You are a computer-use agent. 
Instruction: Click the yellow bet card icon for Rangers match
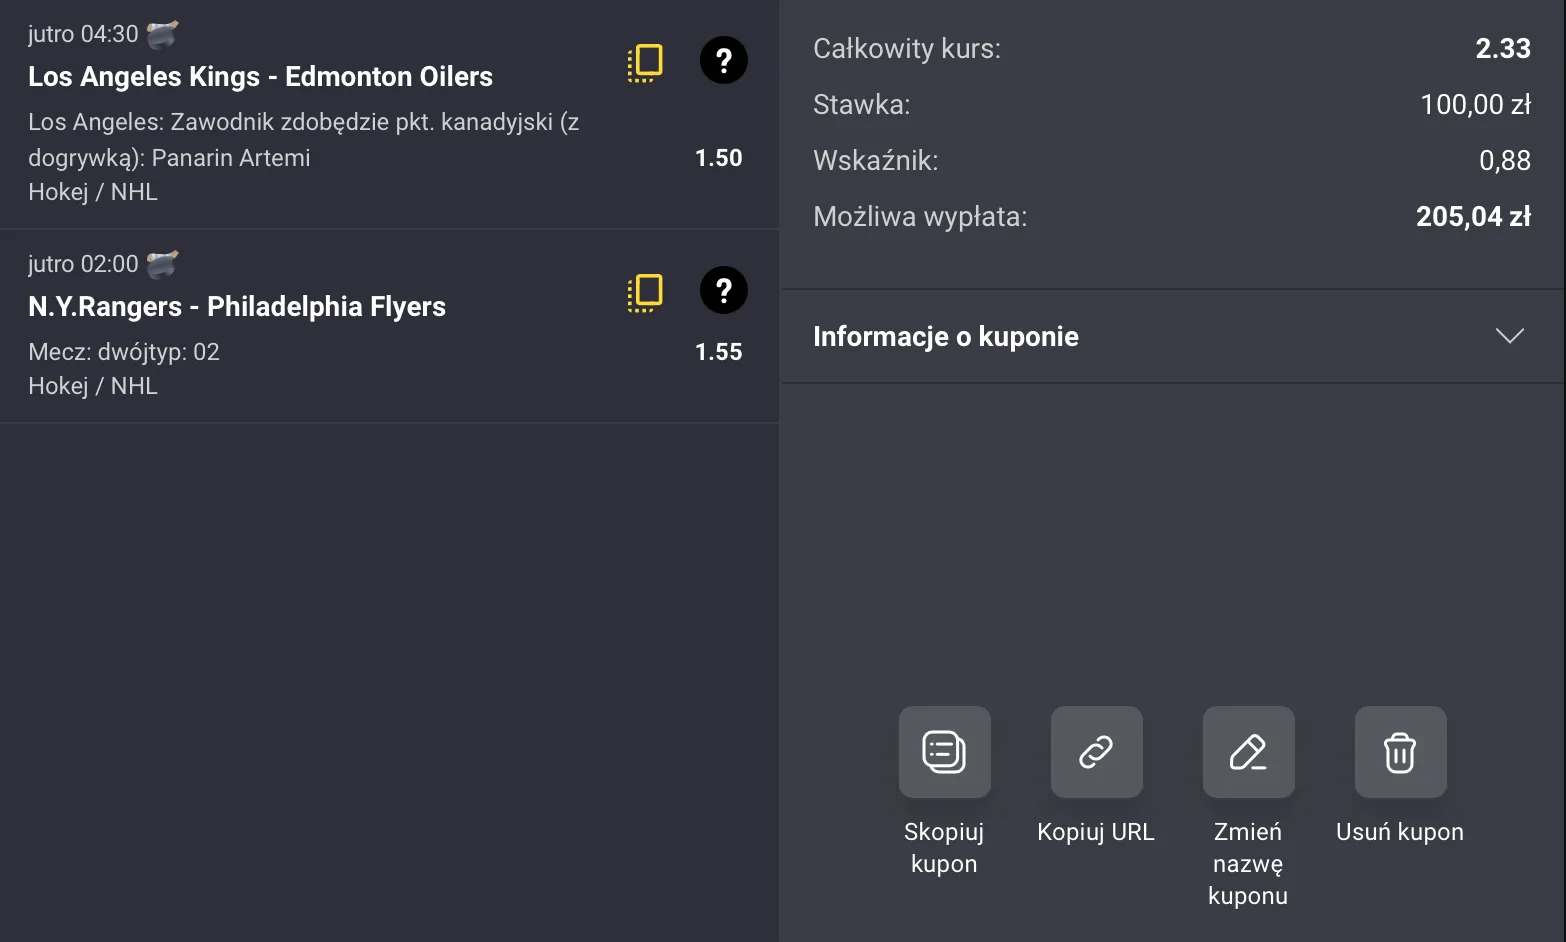coord(644,292)
